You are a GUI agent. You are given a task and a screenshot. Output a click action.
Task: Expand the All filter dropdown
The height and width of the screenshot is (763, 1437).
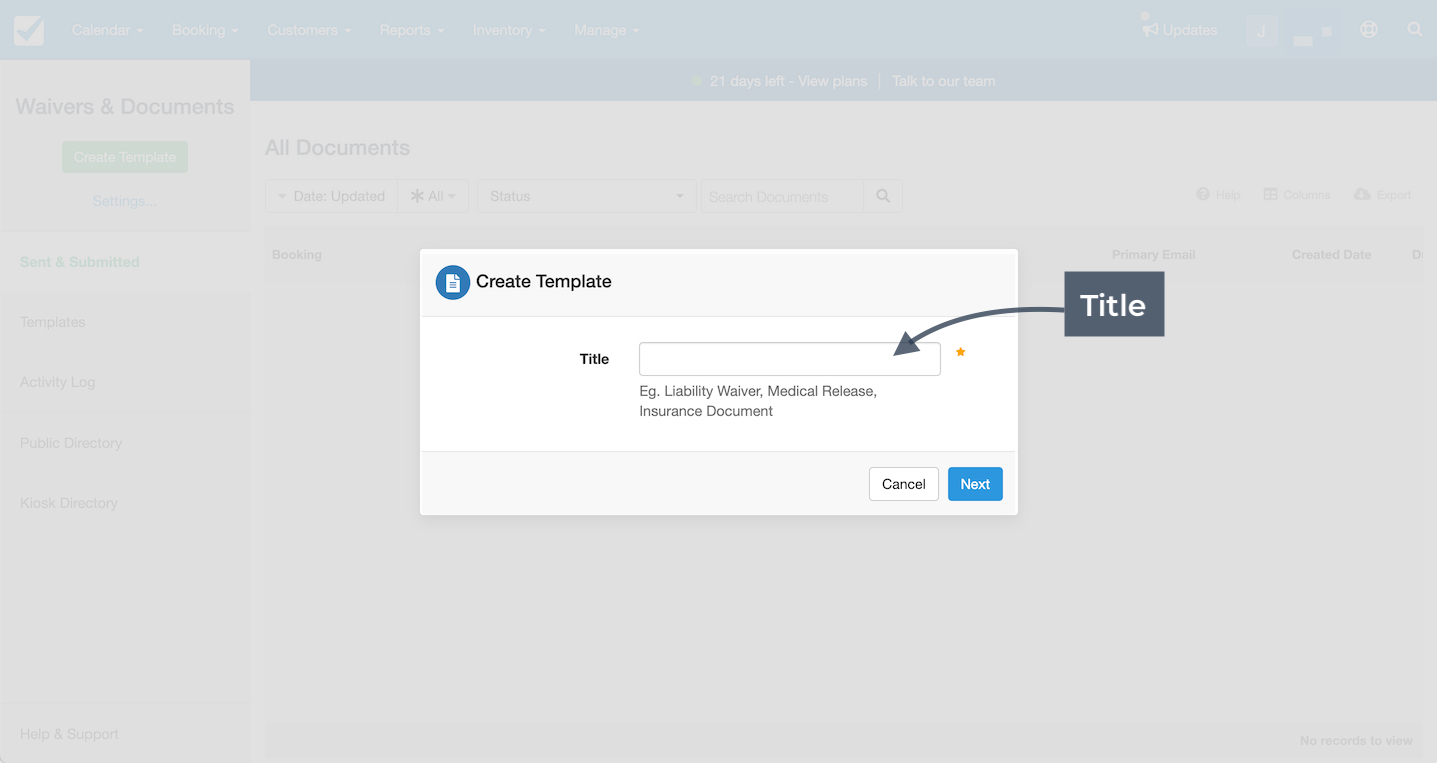pyautogui.click(x=433, y=196)
